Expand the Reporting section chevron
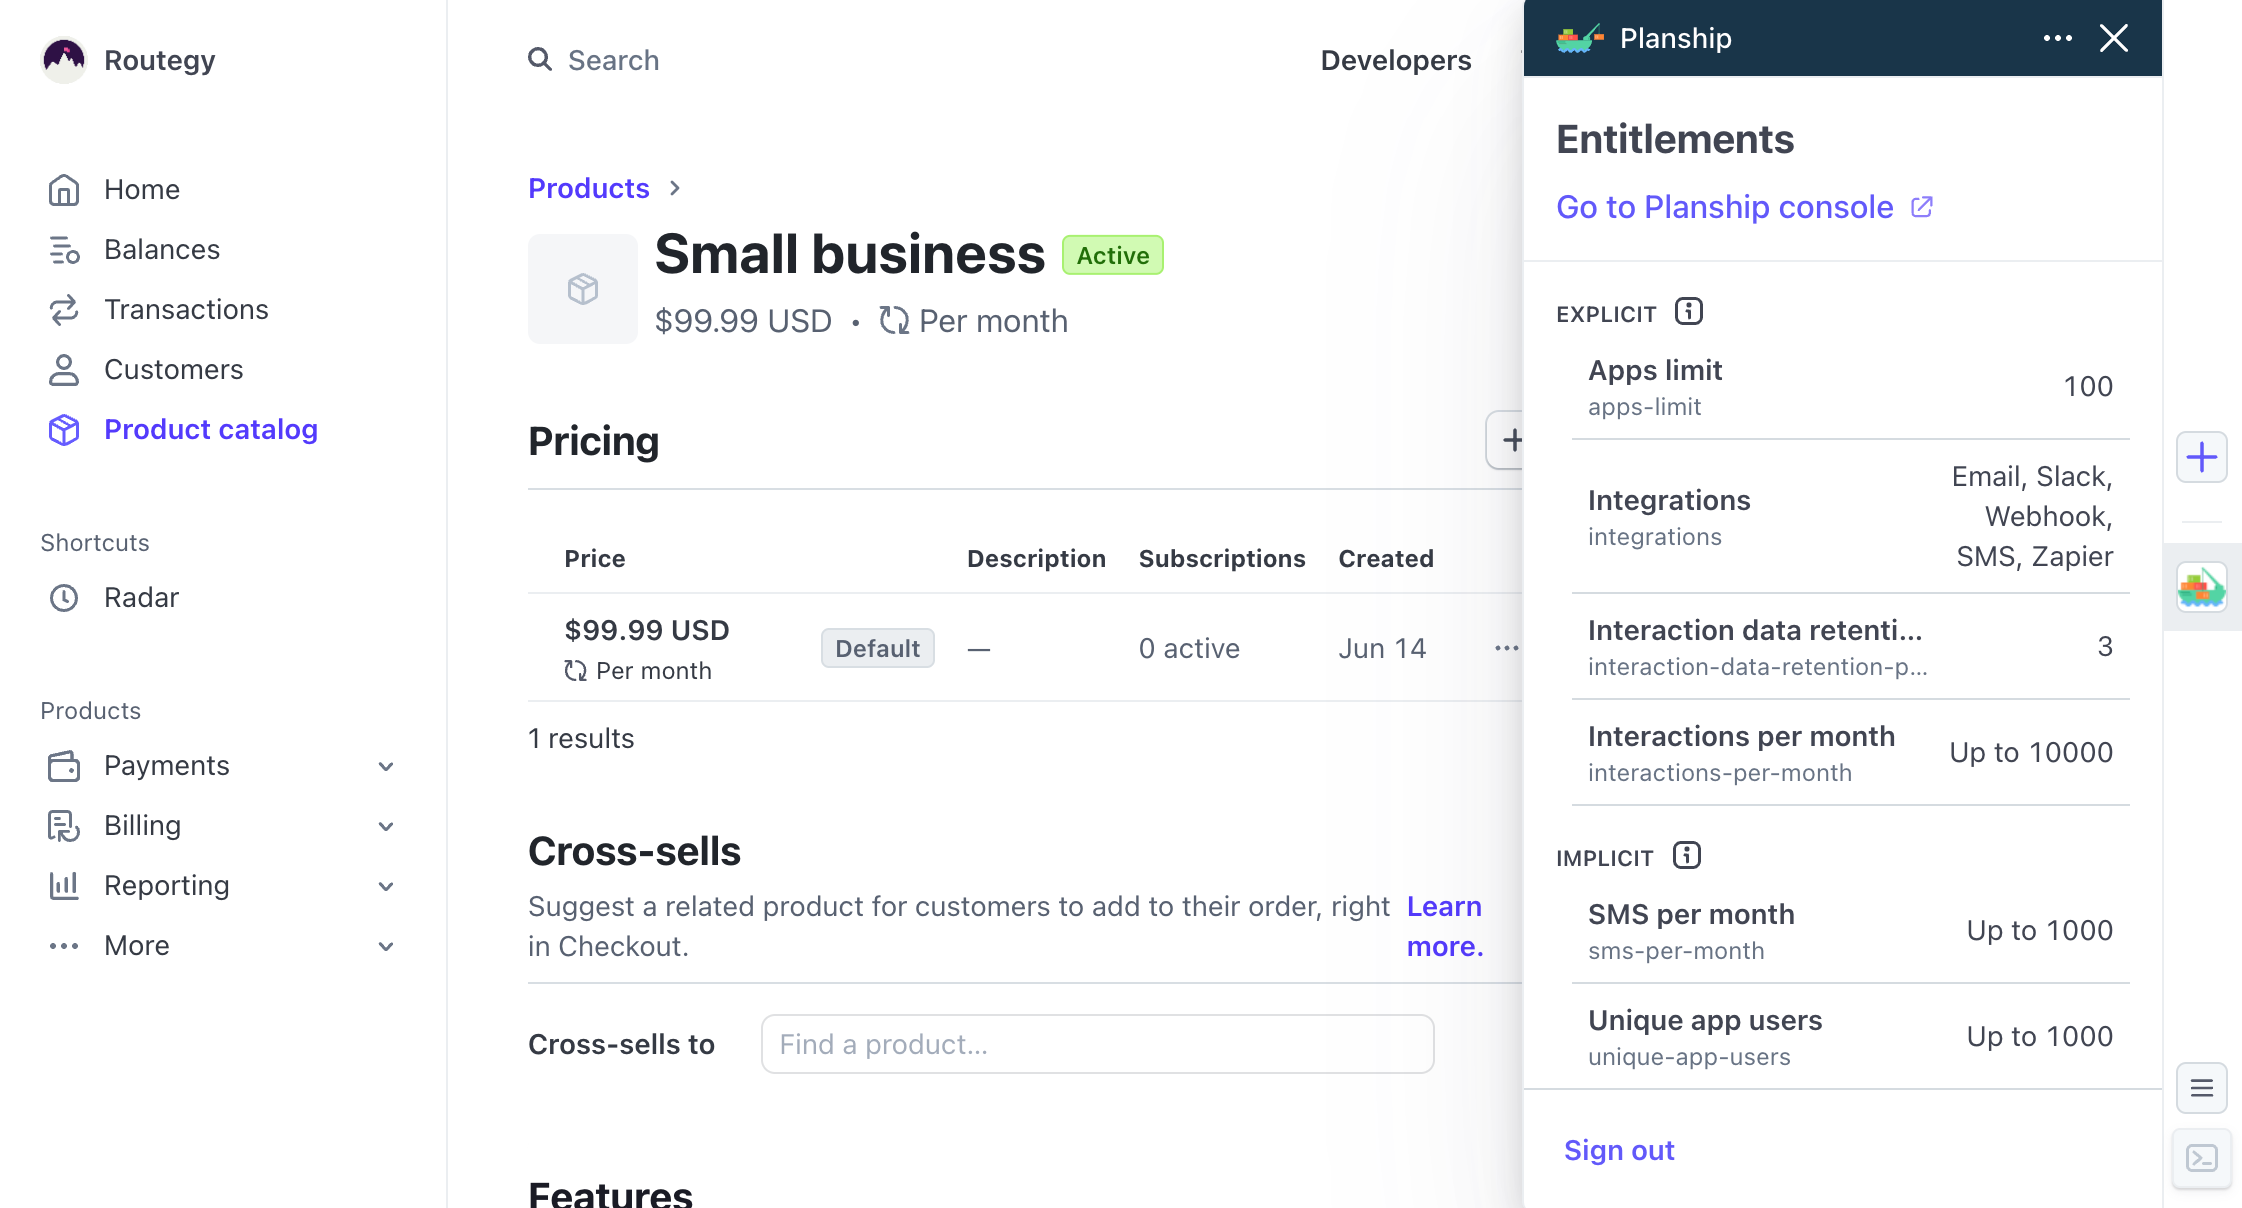2242x1208 pixels. tap(386, 886)
